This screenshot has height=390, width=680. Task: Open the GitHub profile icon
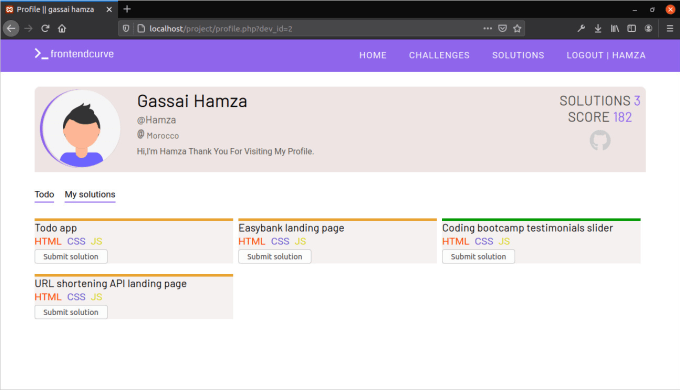coord(600,141)
